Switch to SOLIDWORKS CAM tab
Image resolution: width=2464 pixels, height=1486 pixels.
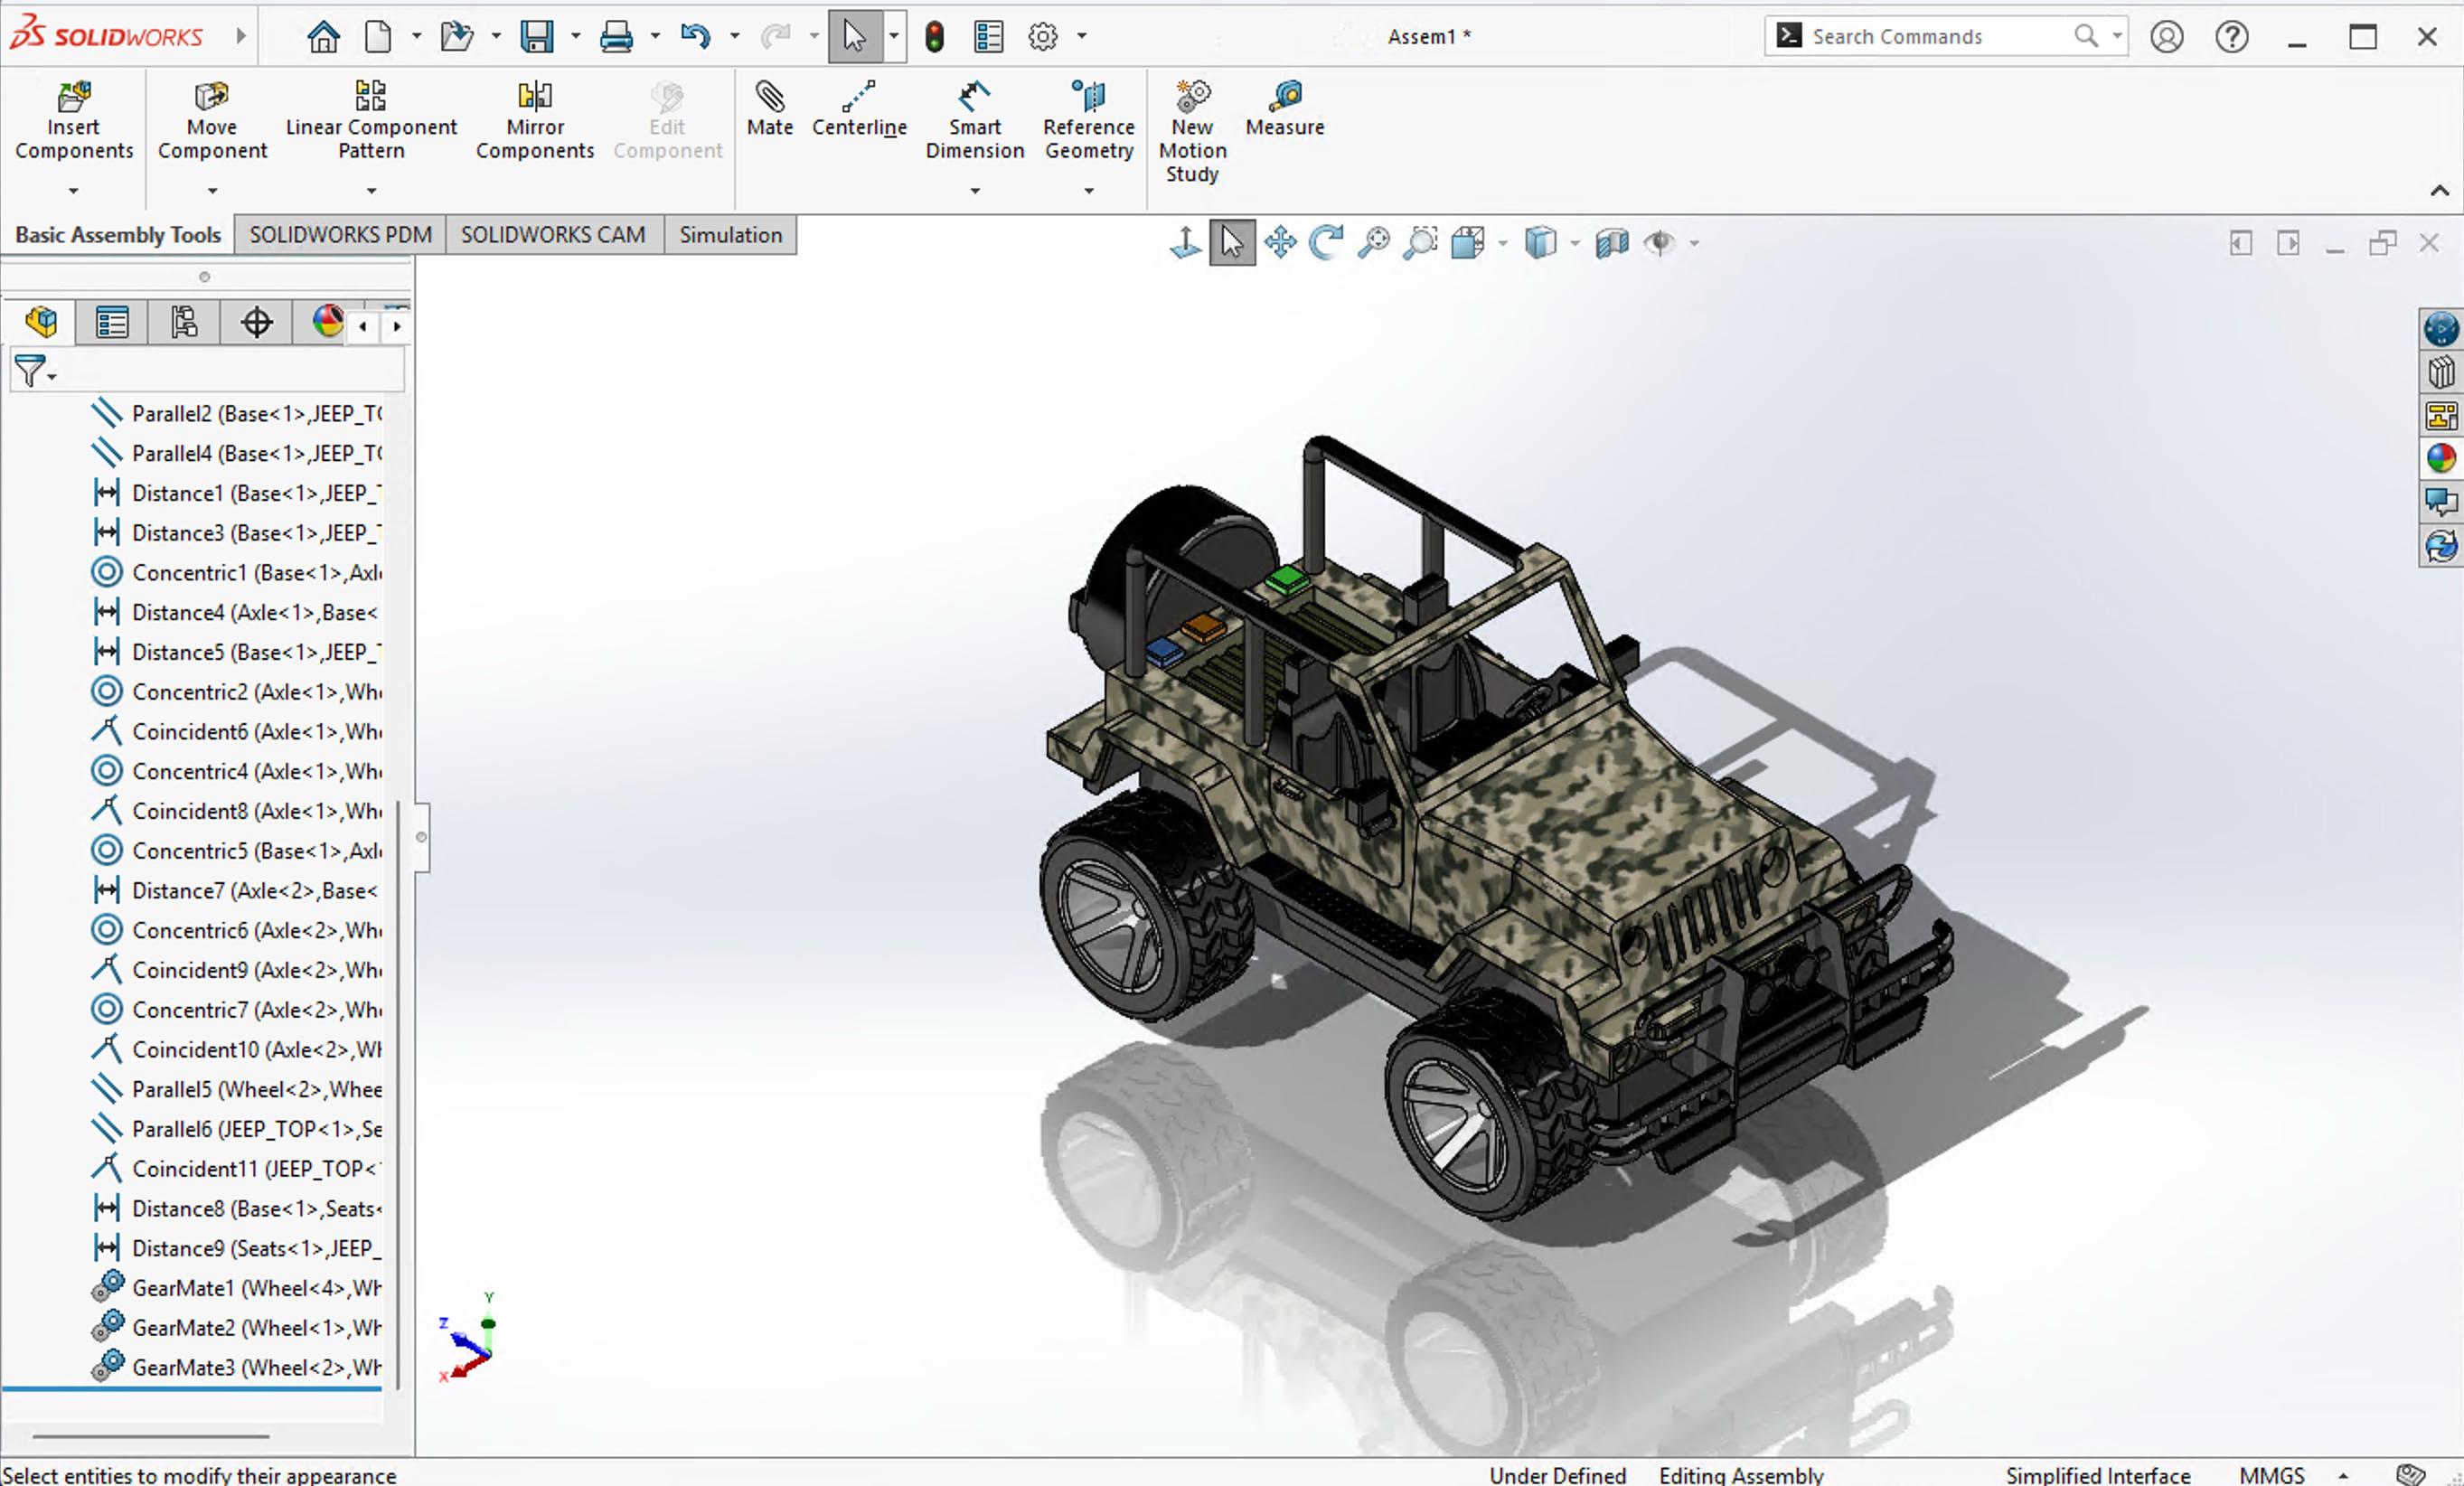pos(553,235)
